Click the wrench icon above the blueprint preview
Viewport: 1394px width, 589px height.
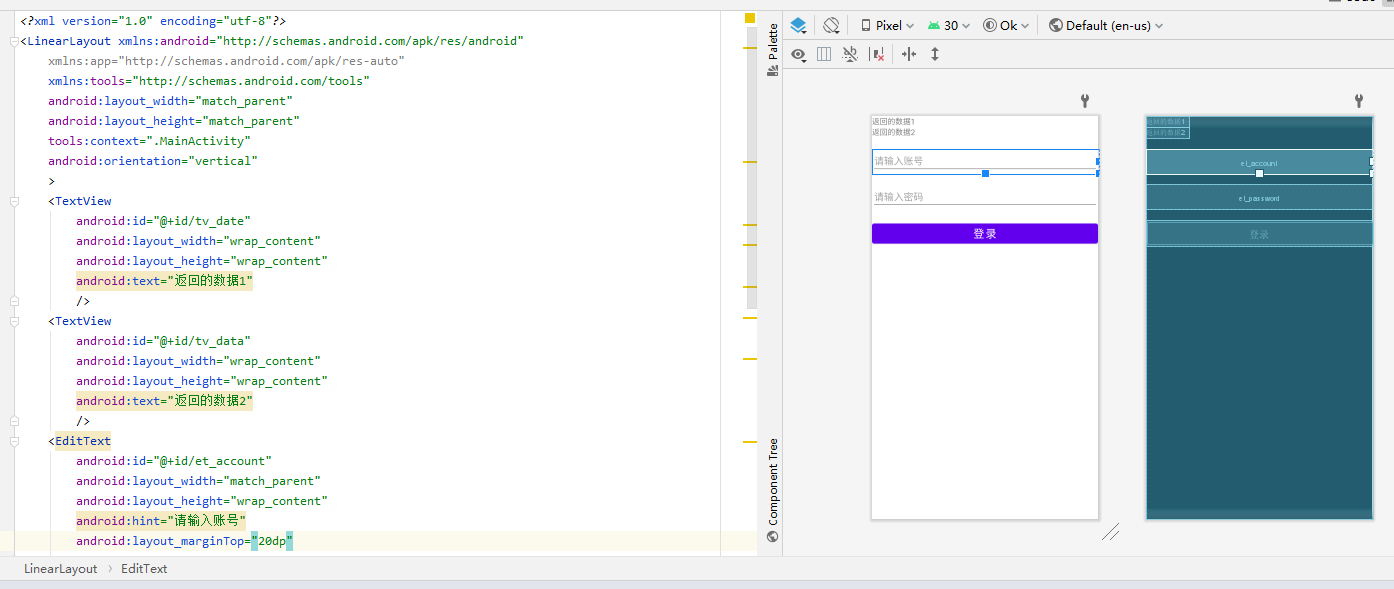tap(1359, 100)
